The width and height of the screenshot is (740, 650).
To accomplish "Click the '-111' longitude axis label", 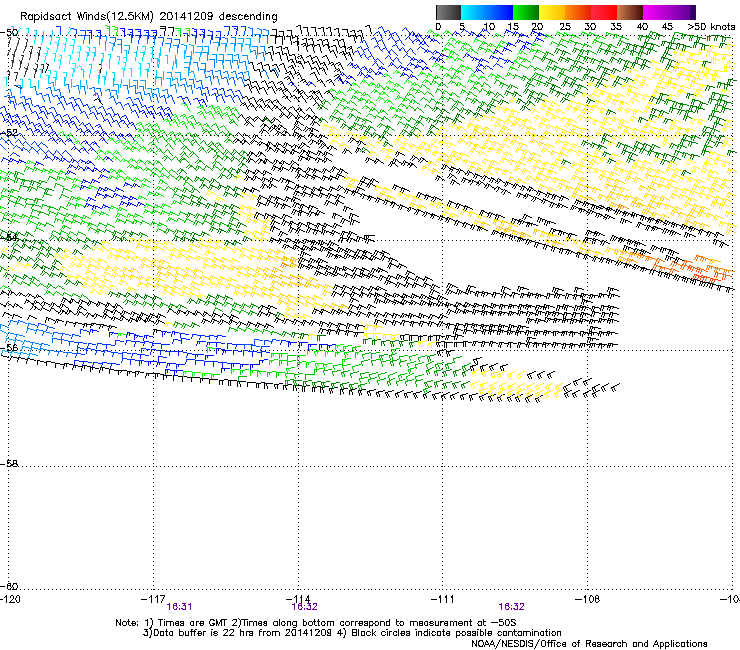I will 443,599.
